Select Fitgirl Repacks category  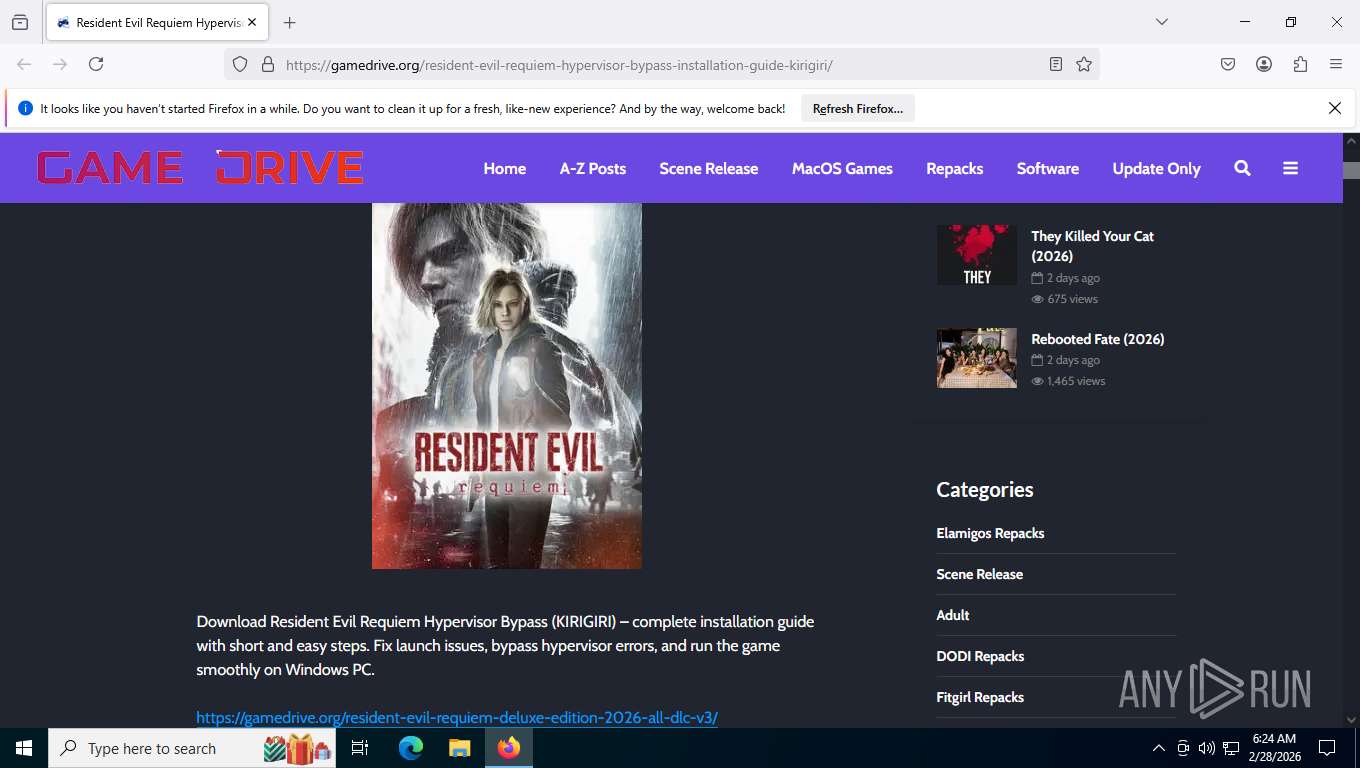click(x=980, y=697)
